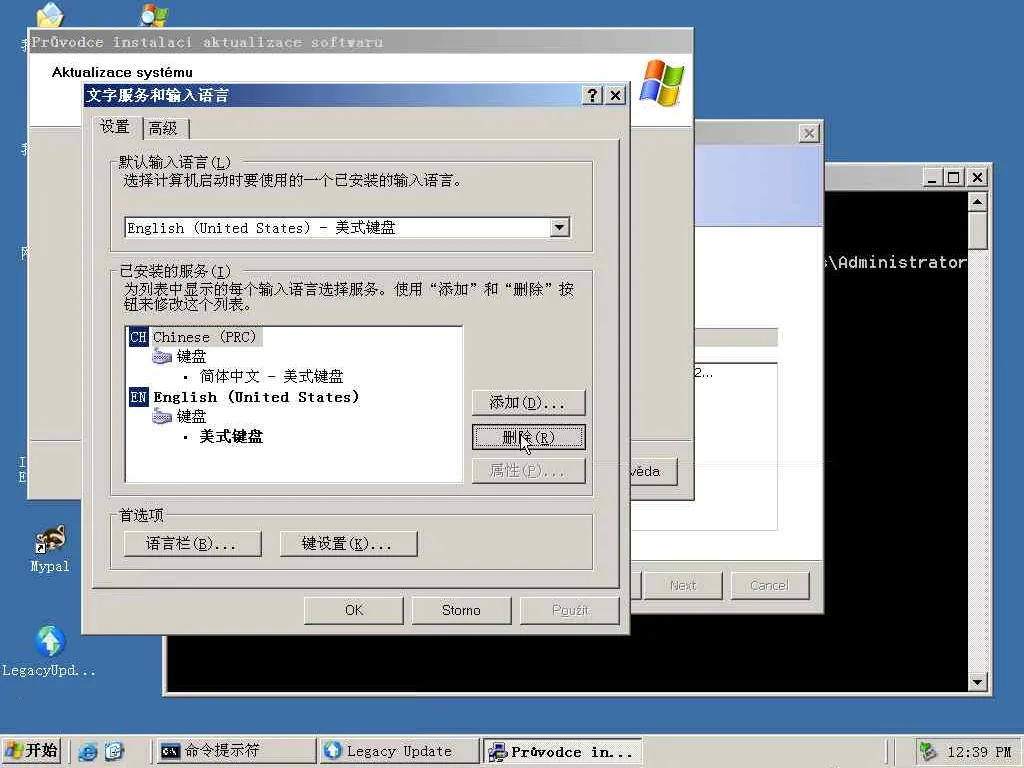Switch to the Průvodce in... taskbar item
The height and width of the screenshot is (768, 1024).
click(x=562, y=752)
